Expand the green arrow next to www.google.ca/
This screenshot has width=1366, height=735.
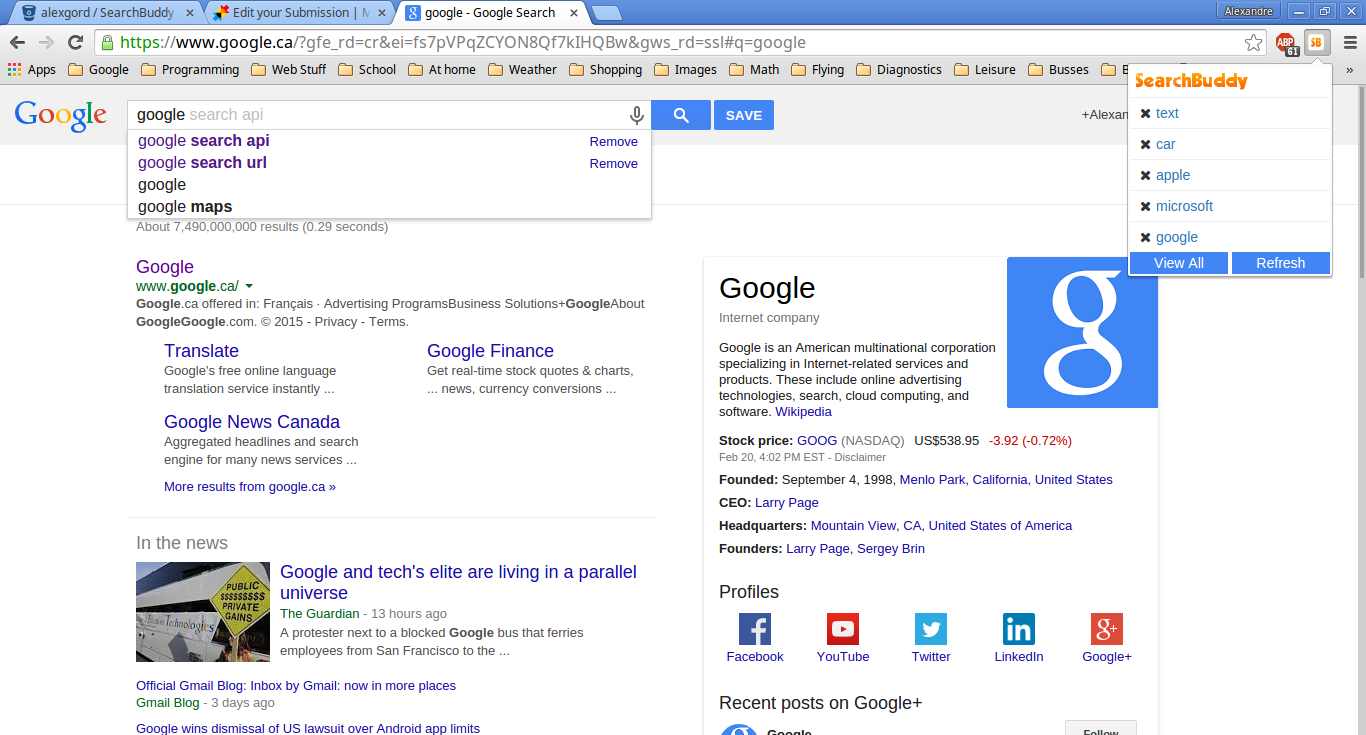[249, 286]
